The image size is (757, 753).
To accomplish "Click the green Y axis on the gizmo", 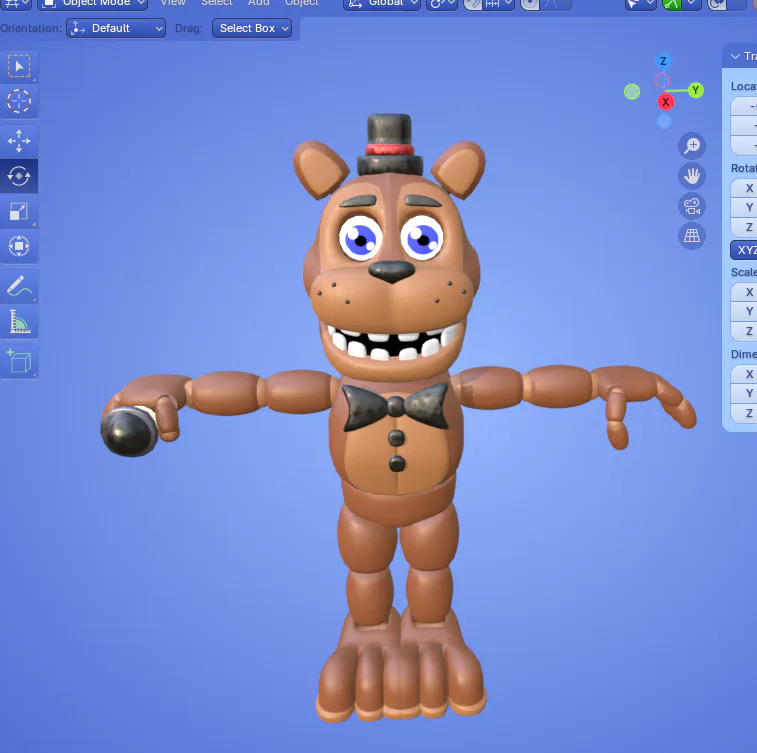I will pos(696,90).
